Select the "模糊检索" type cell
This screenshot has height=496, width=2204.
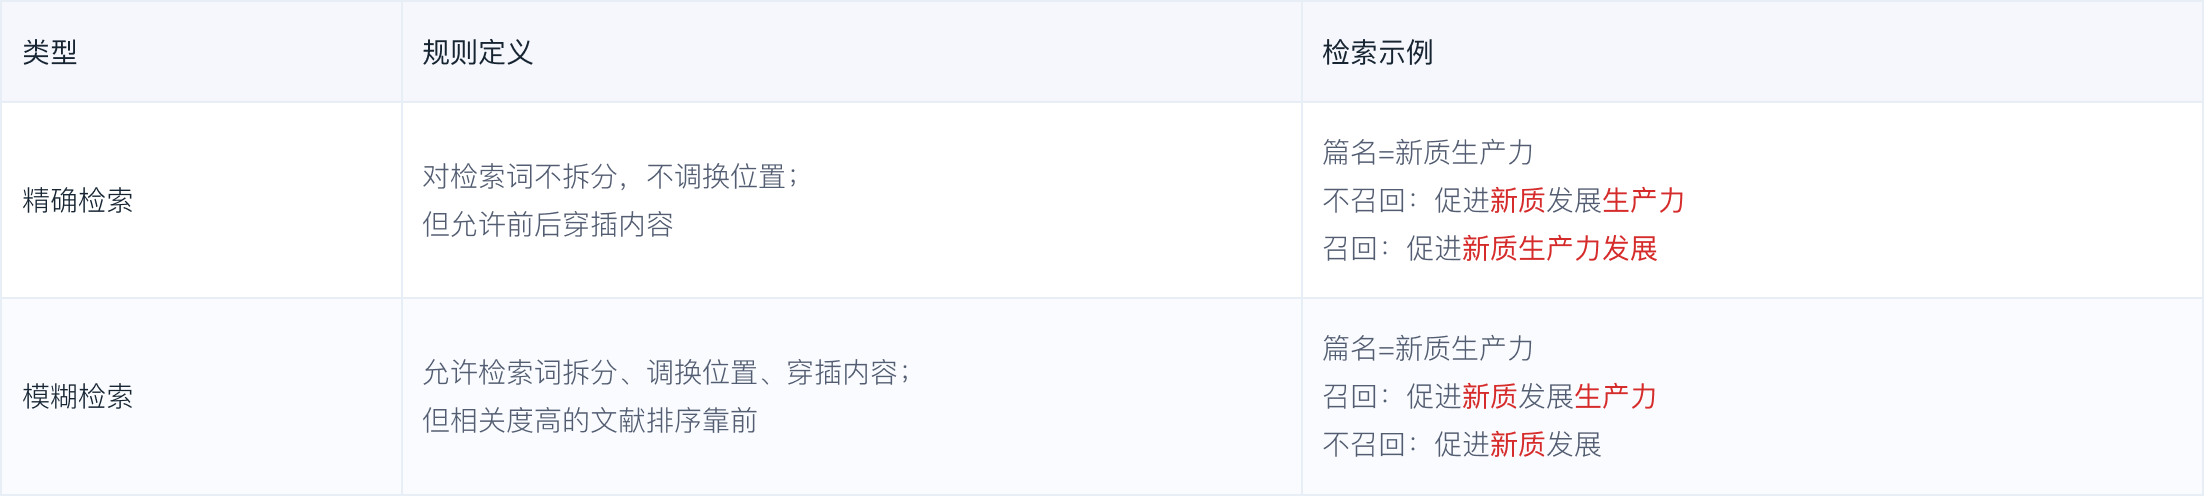tap(78, 396)
